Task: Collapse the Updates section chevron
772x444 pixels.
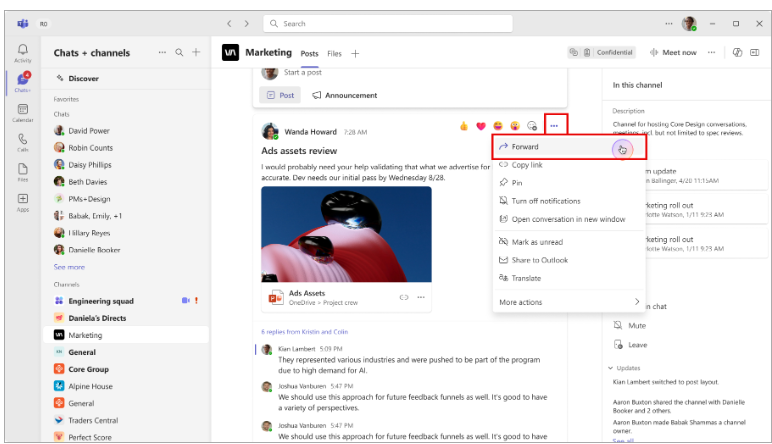Action: pos(611,368)
